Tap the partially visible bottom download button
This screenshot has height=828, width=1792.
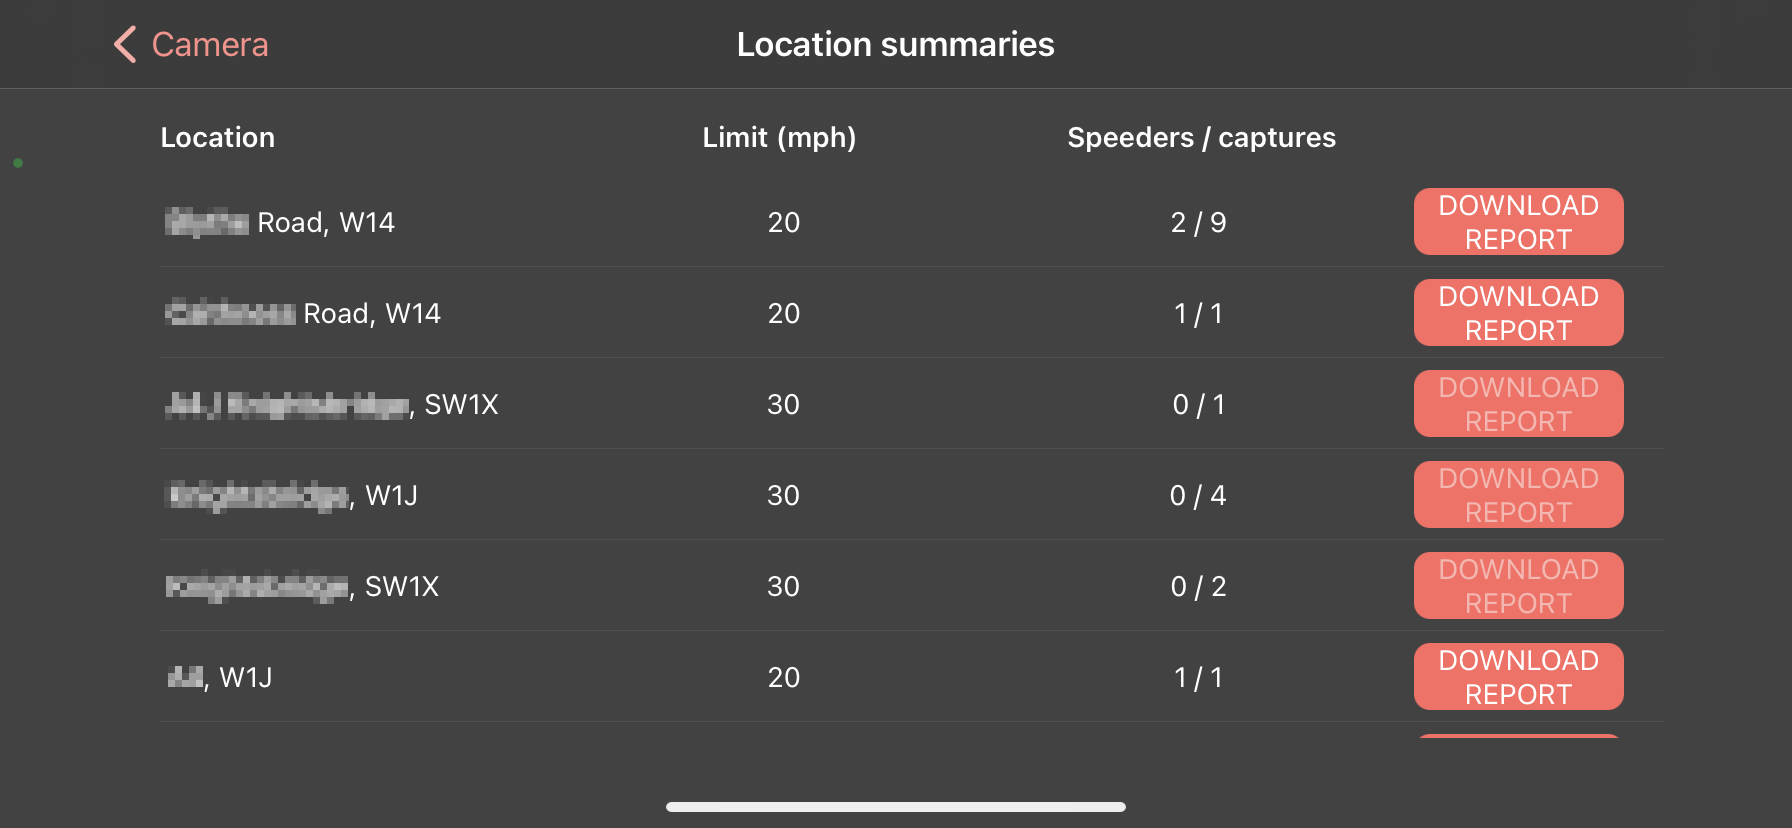point(1517,736)
